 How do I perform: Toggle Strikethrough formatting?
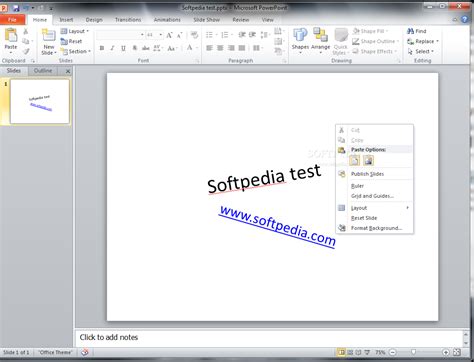146,48
